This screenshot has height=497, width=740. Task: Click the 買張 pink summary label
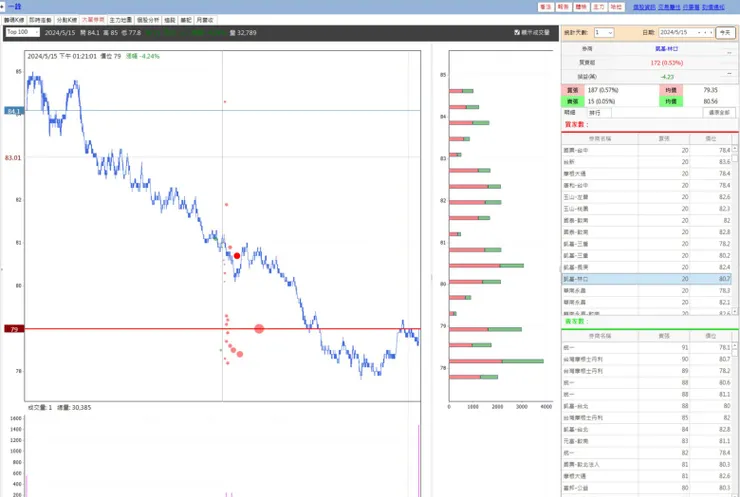tap(572, 90)
